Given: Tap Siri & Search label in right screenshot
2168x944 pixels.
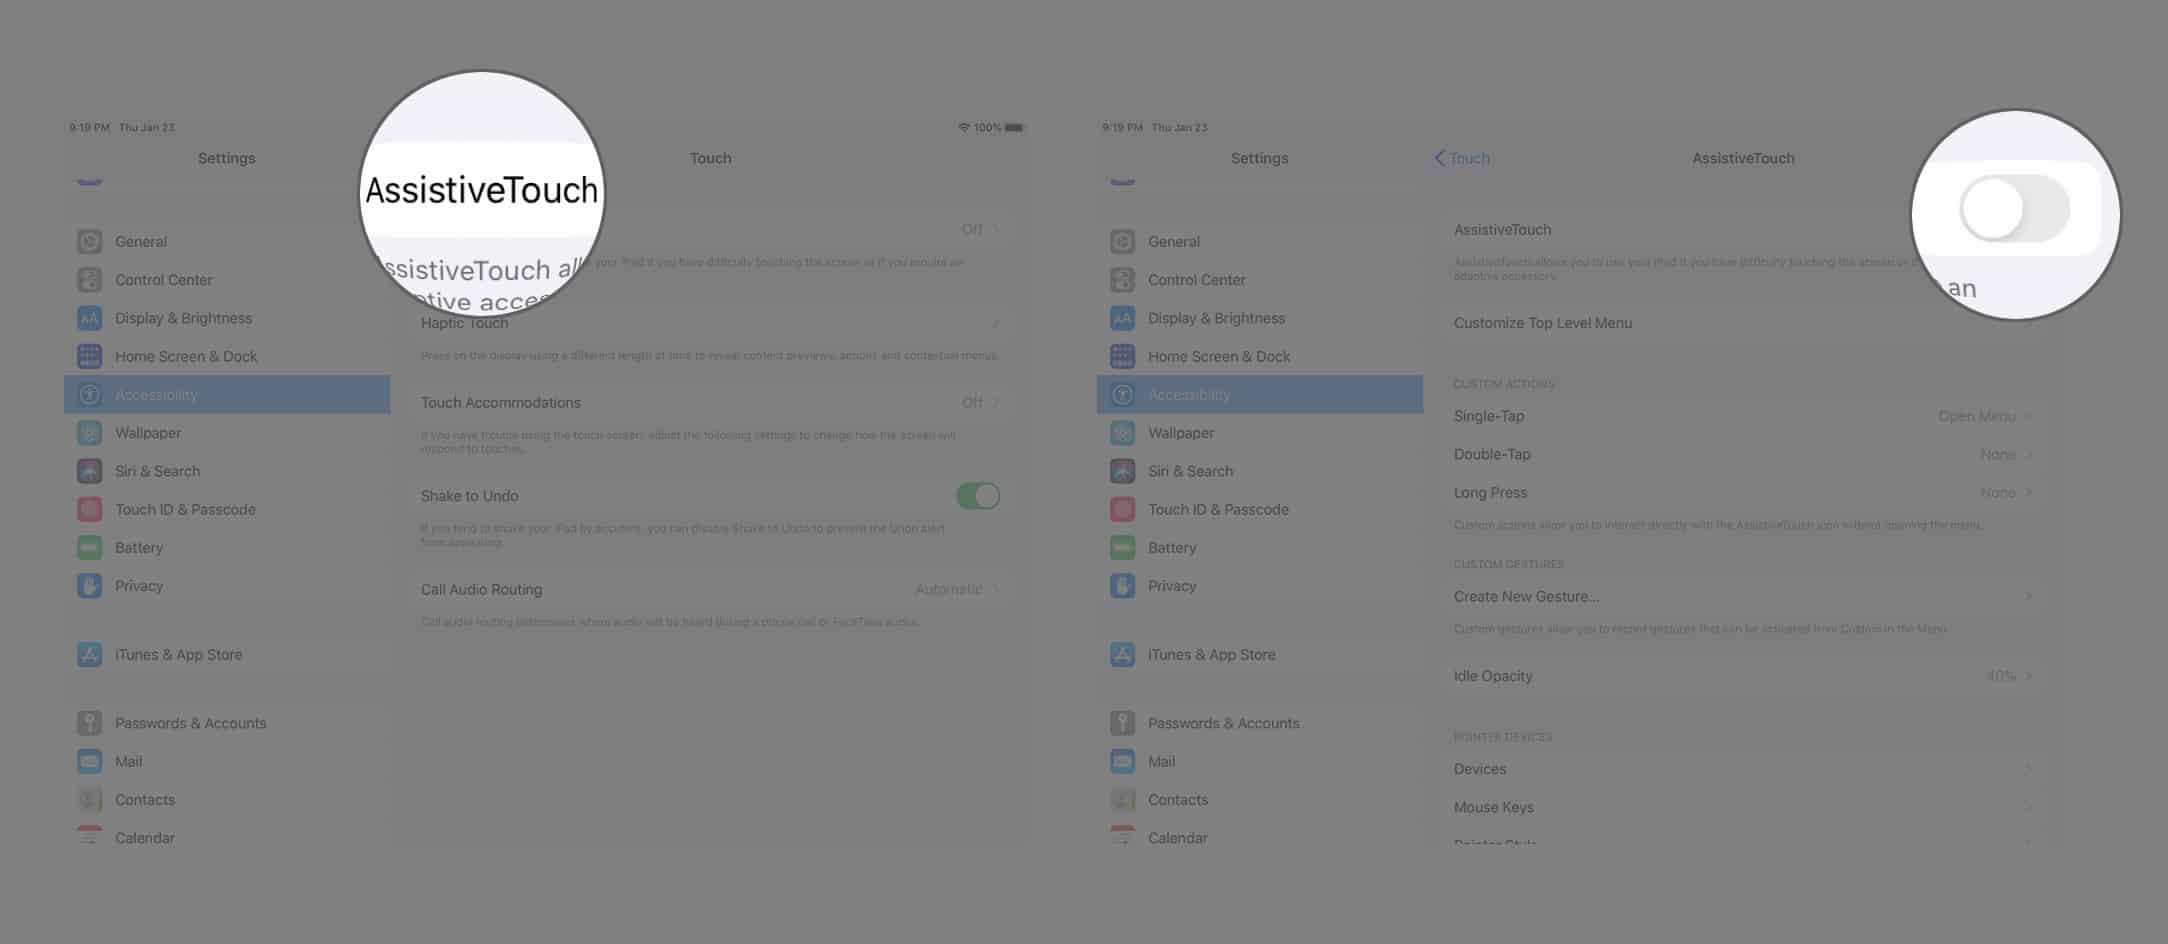Looking at the screenshot, I should point(1191,471).
